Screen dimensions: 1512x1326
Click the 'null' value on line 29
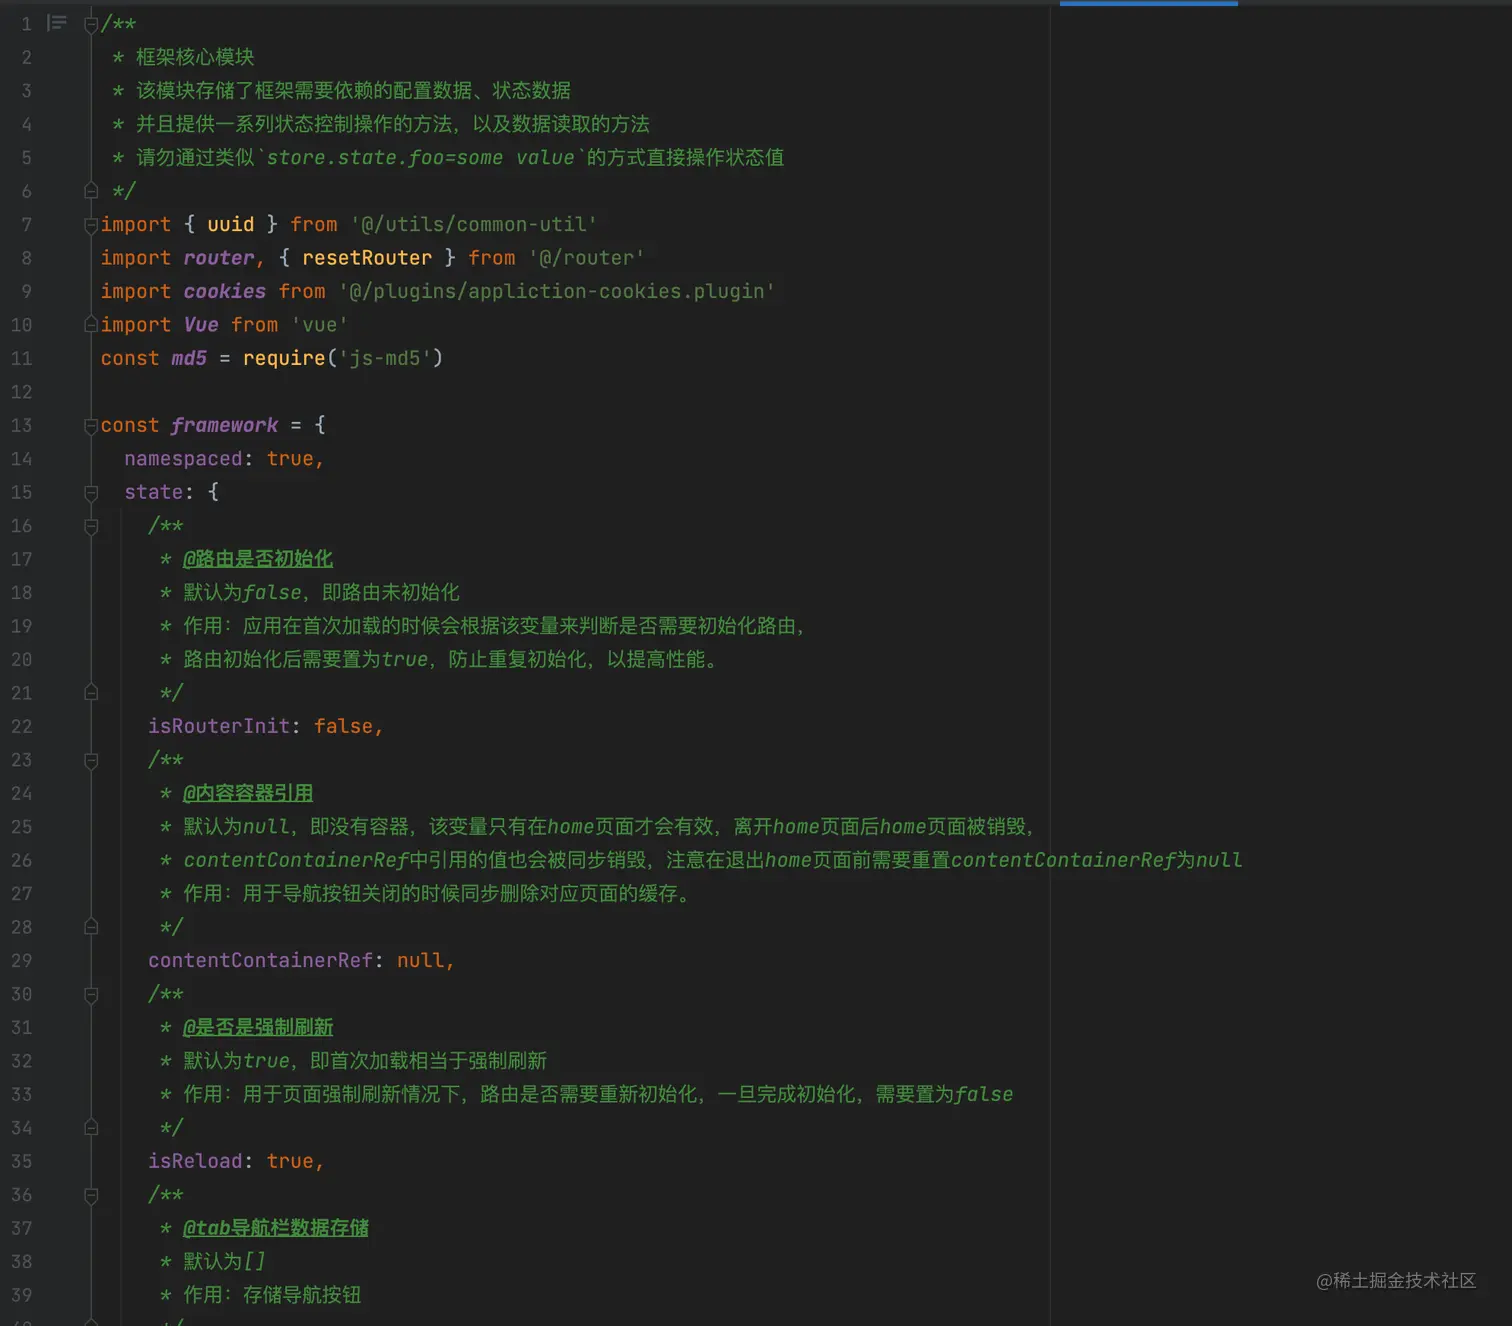pos(420,960)
